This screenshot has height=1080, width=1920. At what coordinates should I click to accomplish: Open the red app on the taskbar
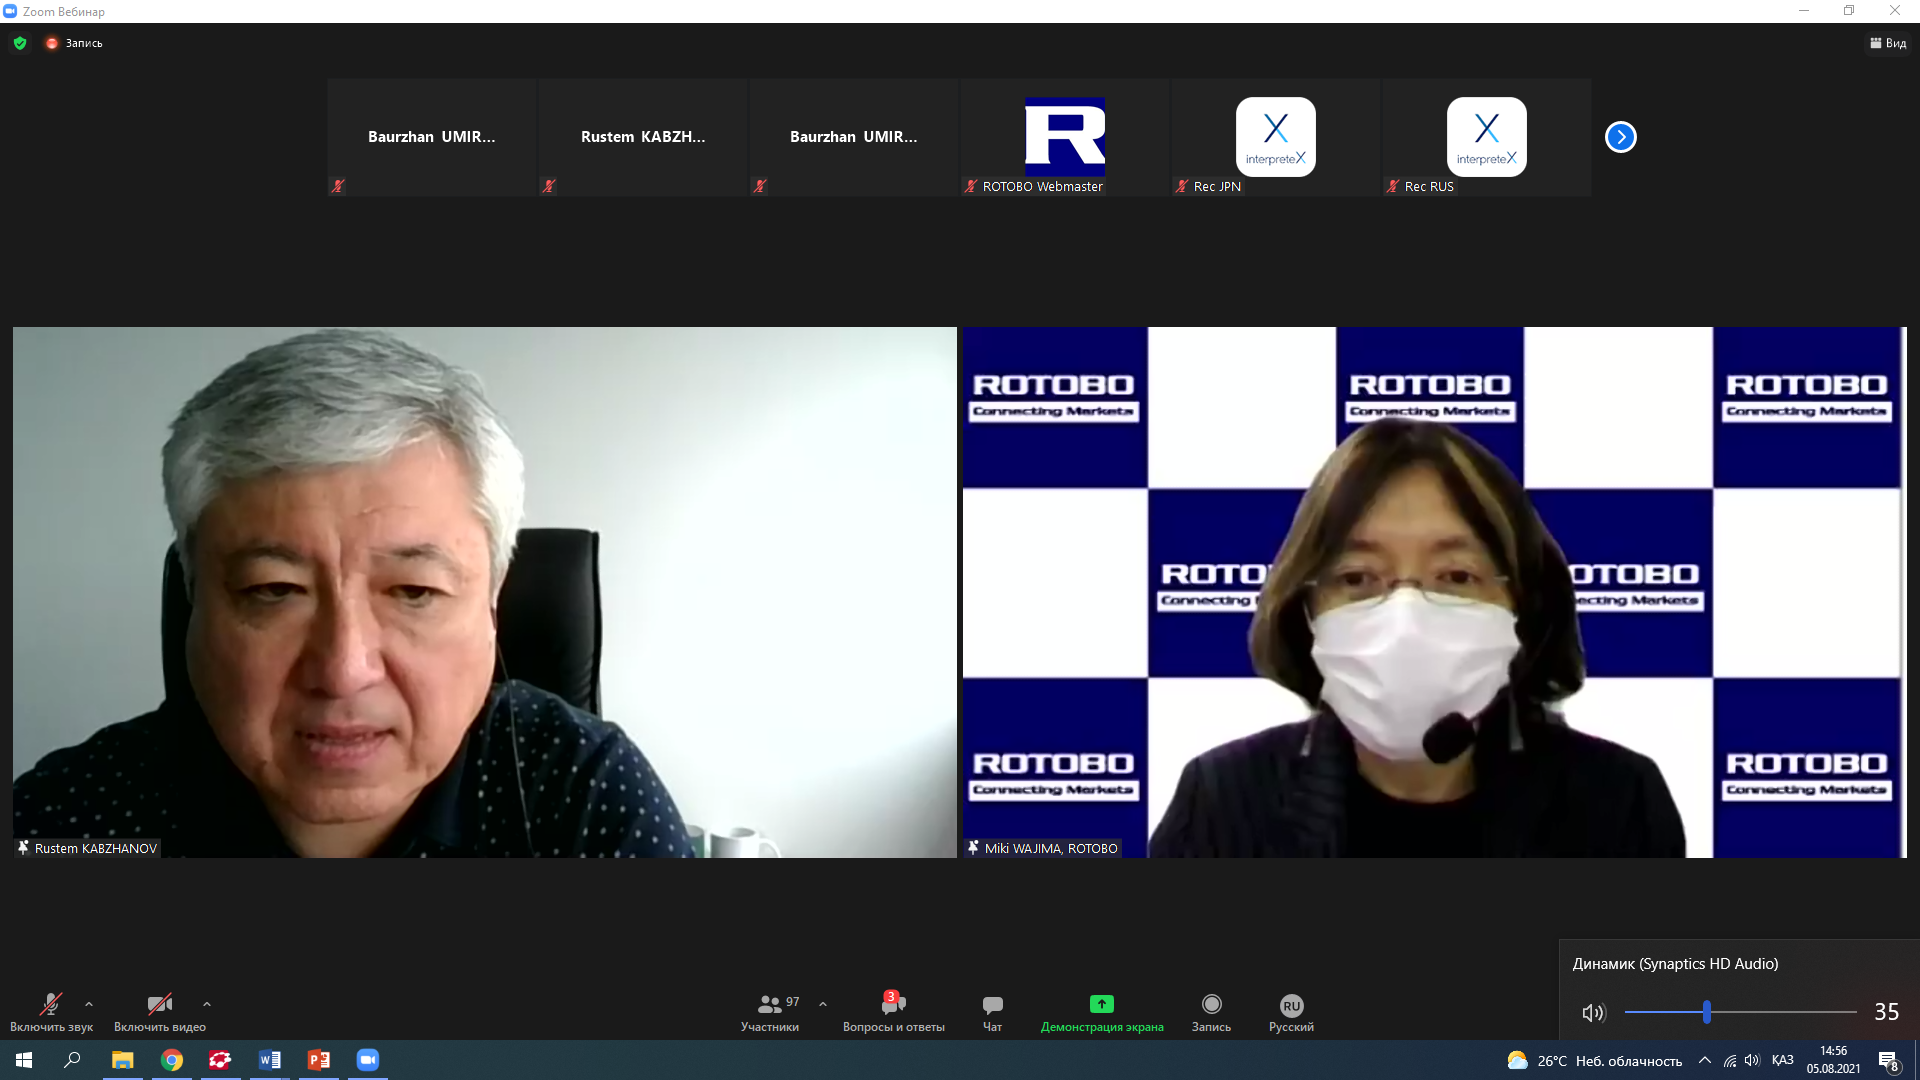point(220,1060)
